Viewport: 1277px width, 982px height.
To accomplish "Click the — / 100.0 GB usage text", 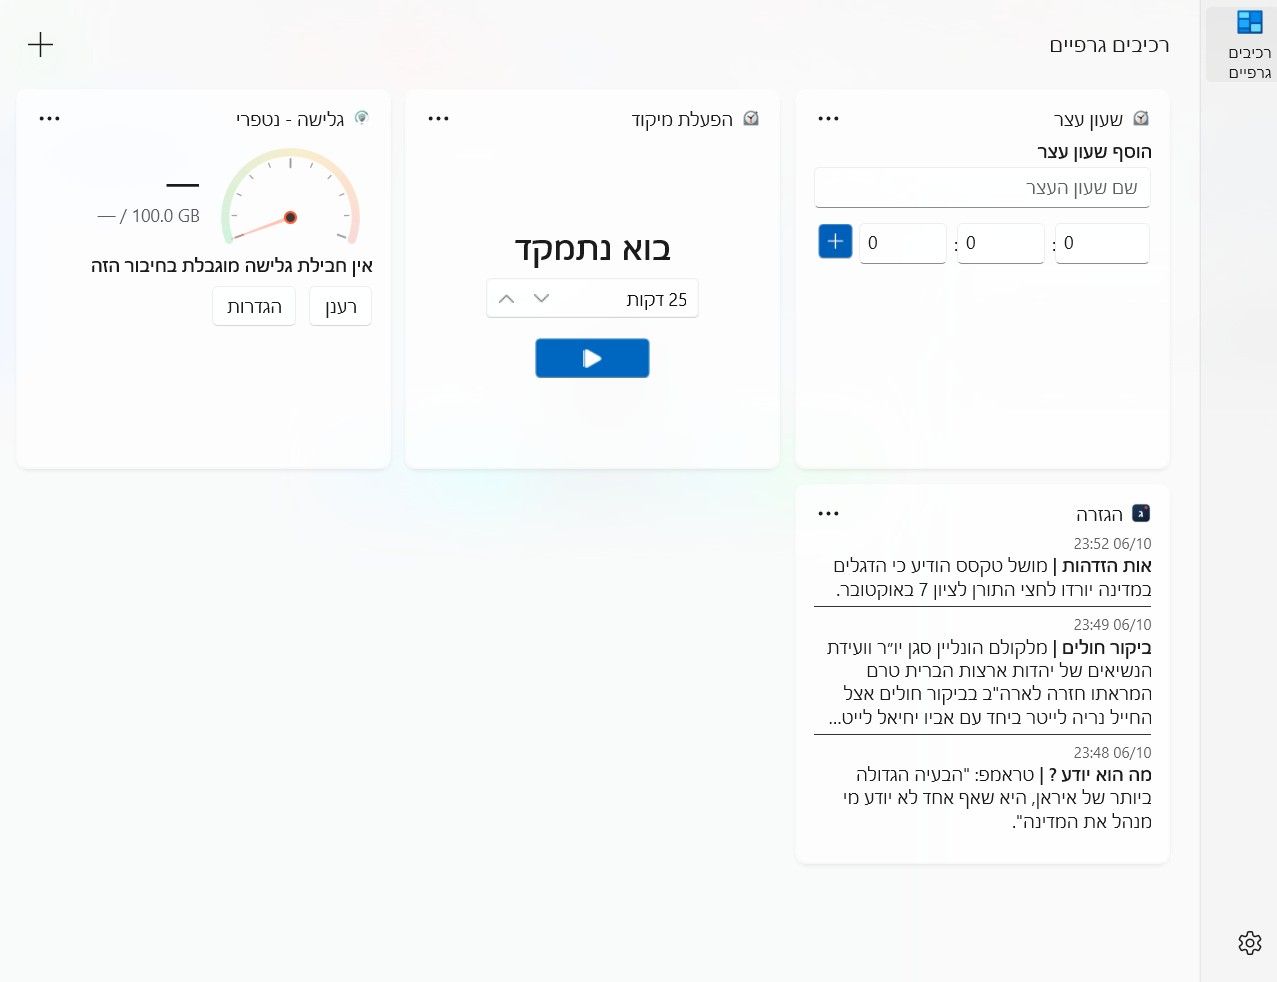I will 148,216.
